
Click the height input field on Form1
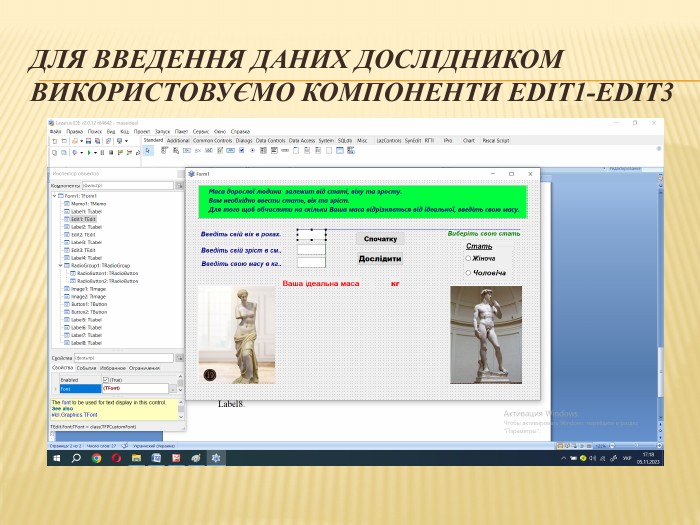pyautogui.click(x=311, y=250)
